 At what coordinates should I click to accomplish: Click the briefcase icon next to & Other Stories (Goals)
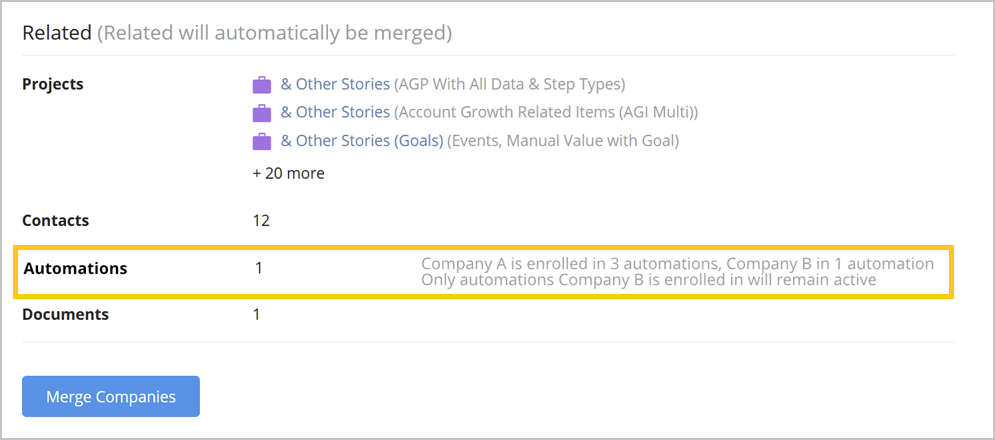(x=261, y=142)
